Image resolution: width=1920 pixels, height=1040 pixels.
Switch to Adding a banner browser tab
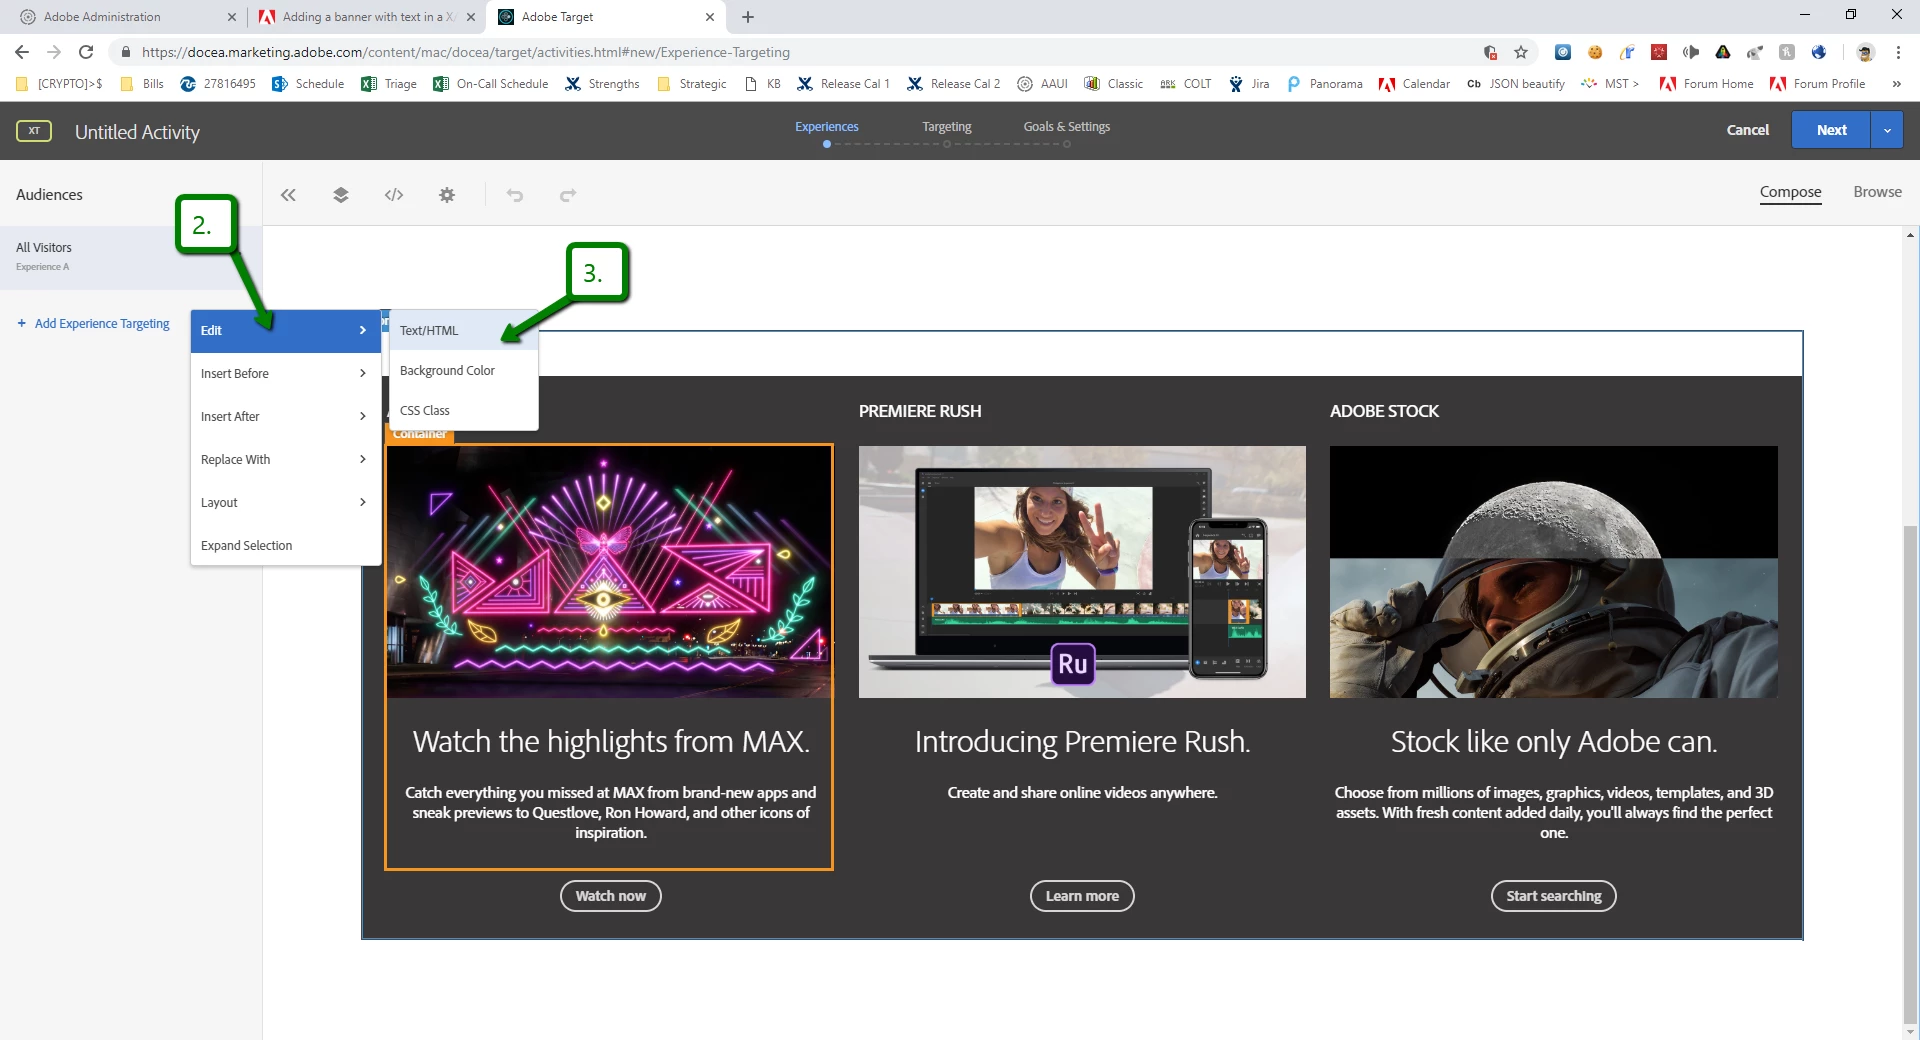[368, 17]
